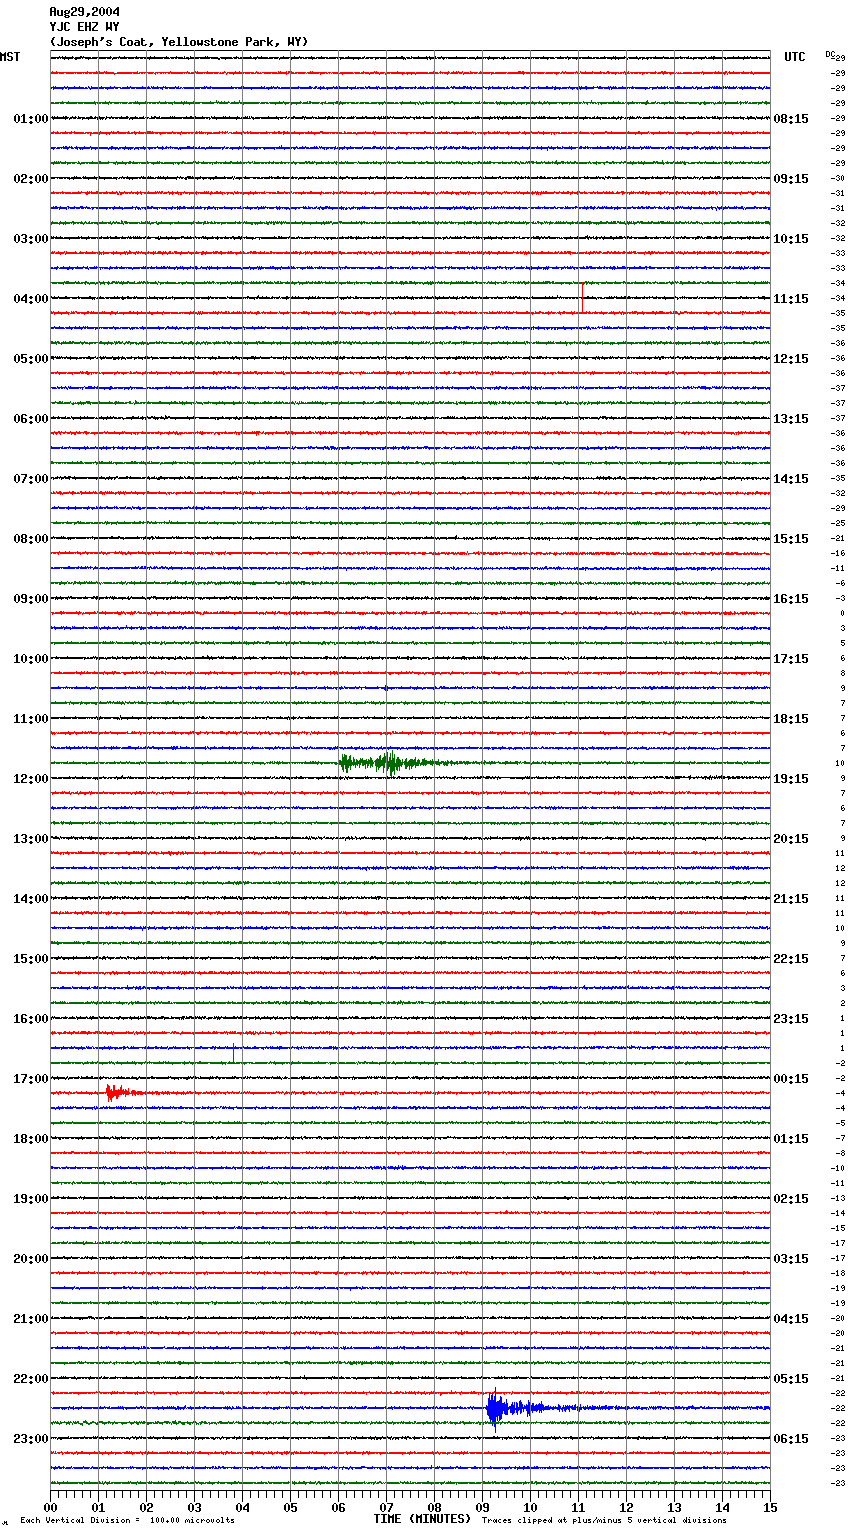Click the Traces clipped at plus/minus 5 footnote
Screen dimensions: 850x1534
[604, 1521]
